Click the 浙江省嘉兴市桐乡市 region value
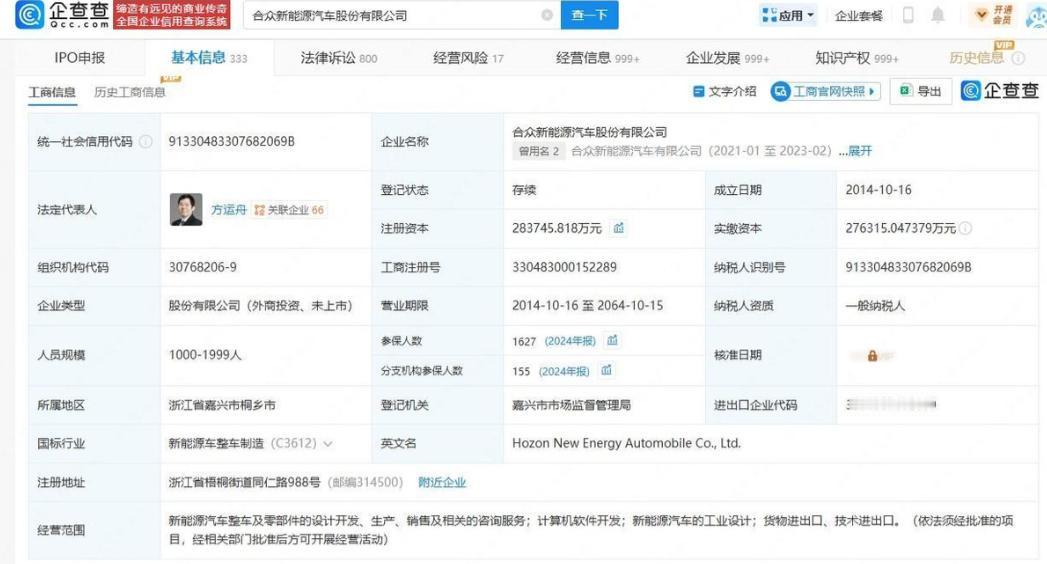Screen dimensions: 1047x564 (x=222, y=405)
